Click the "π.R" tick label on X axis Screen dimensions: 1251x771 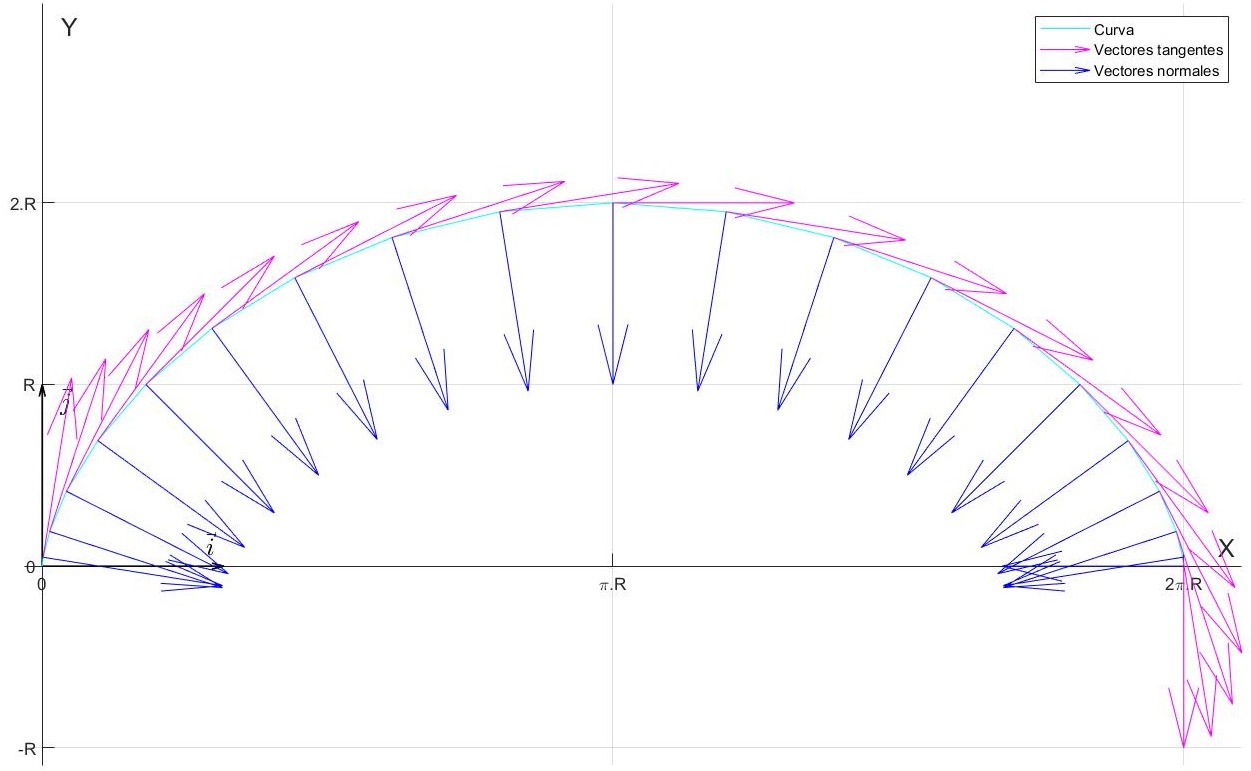(612, 585)
